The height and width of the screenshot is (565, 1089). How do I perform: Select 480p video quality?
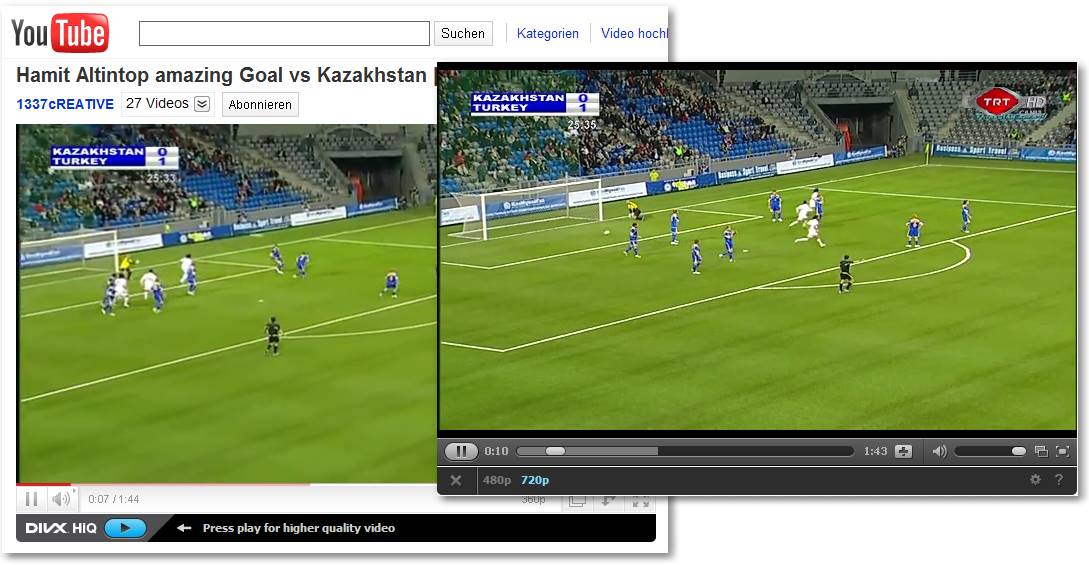(x=497, y=480)
